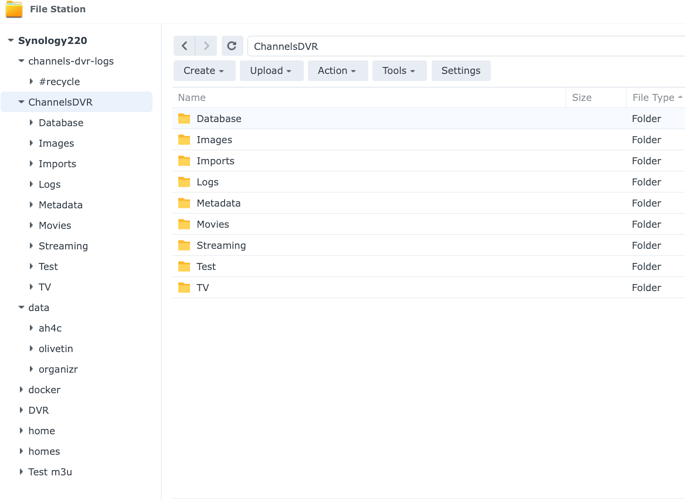Select olivetin in the folder tree
This screenshot has height=500, width=685.
[x=56, y=348]
